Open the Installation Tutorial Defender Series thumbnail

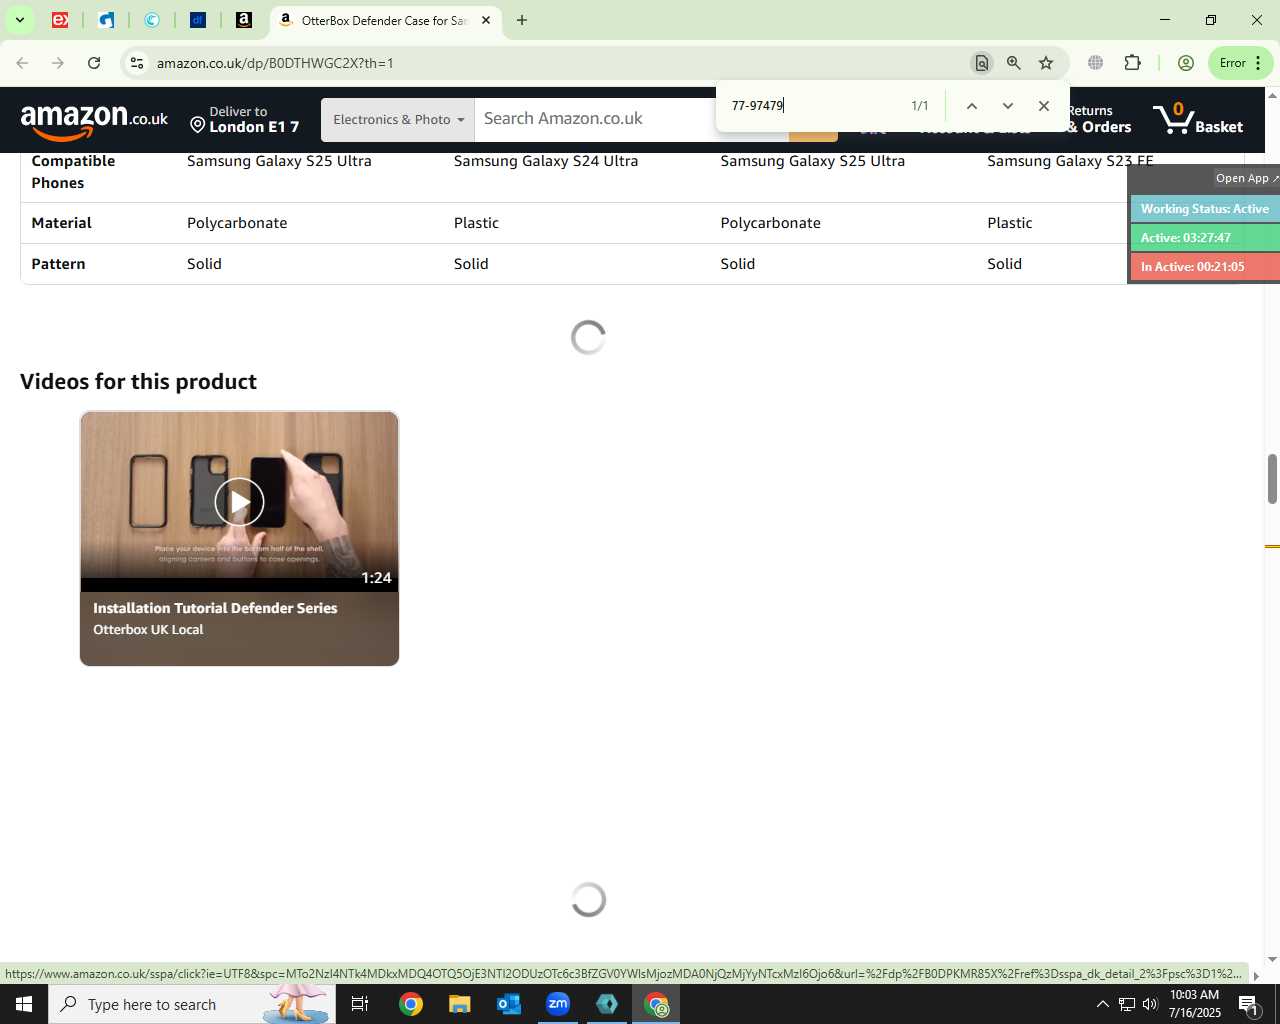pos(240,538)
